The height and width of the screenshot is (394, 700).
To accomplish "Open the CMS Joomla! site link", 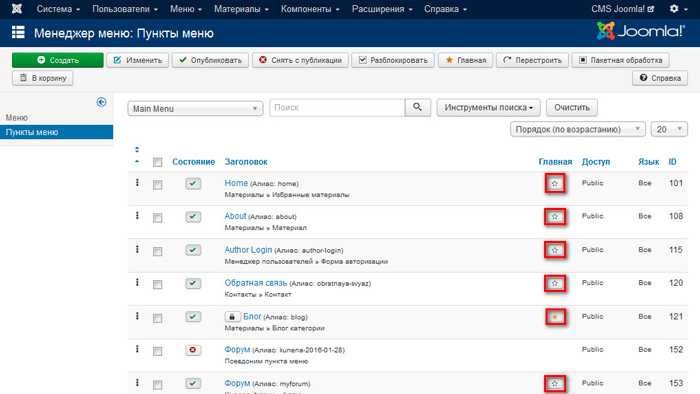I will tap(622, 9).
